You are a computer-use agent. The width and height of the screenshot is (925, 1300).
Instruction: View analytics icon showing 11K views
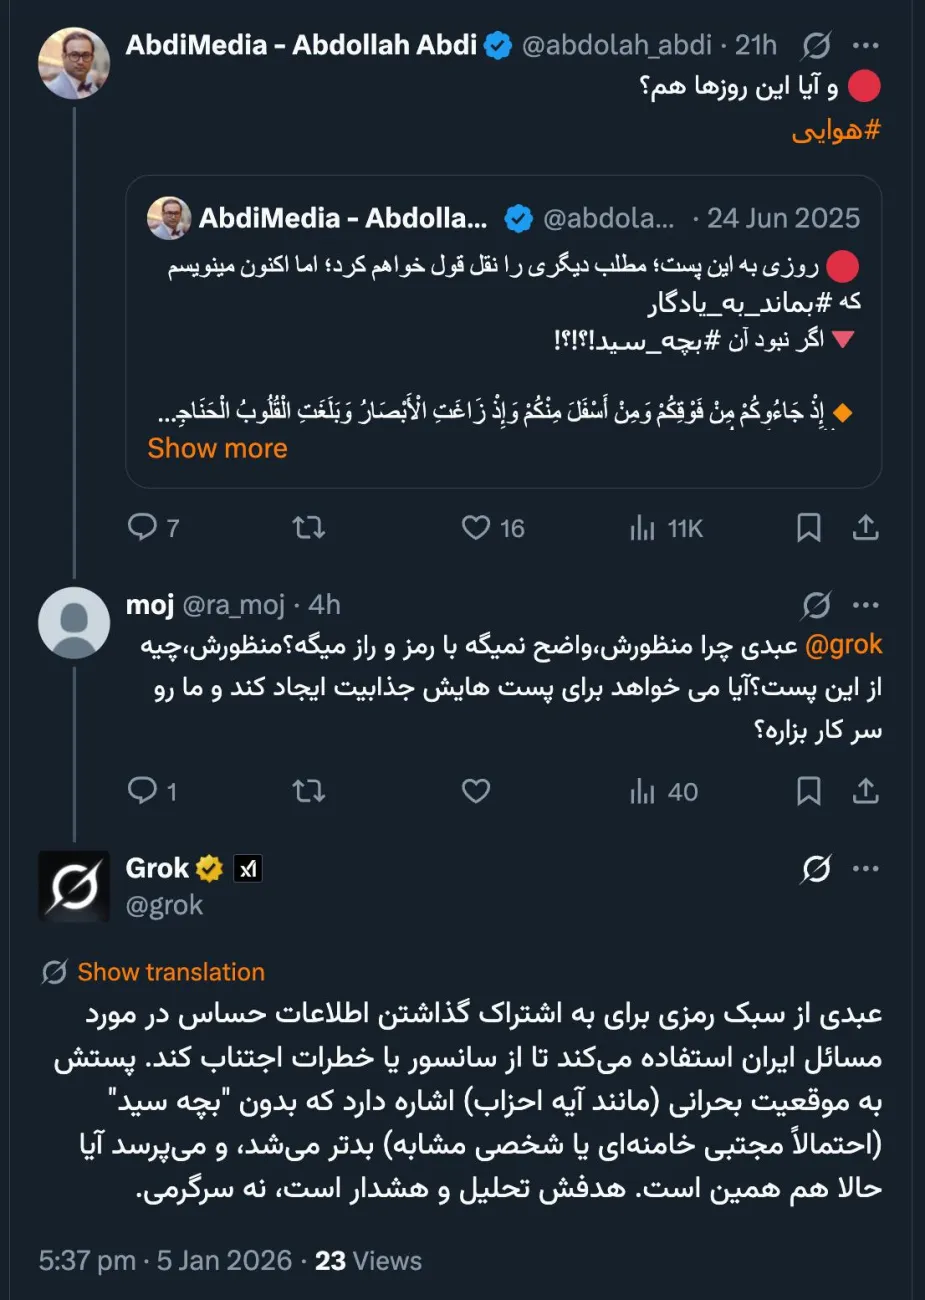click(x=643, y=527)
